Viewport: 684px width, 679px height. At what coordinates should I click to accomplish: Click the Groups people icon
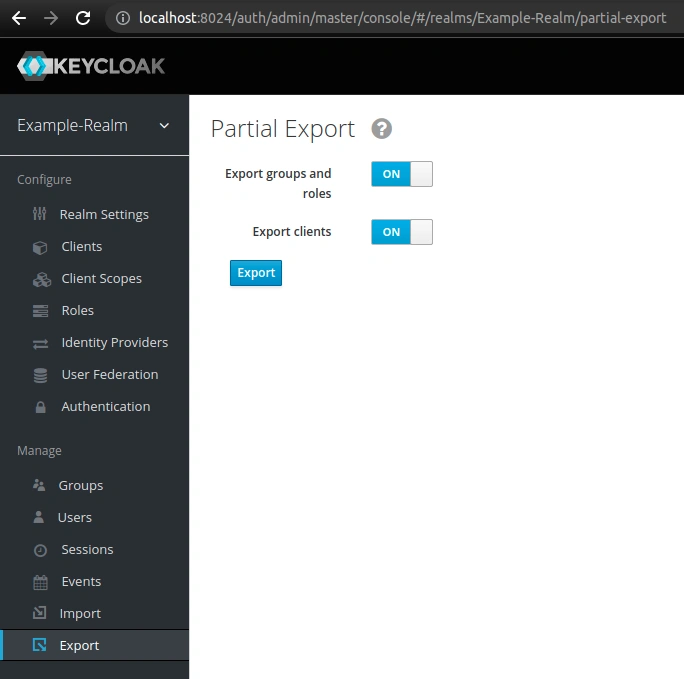pos(39,485)
